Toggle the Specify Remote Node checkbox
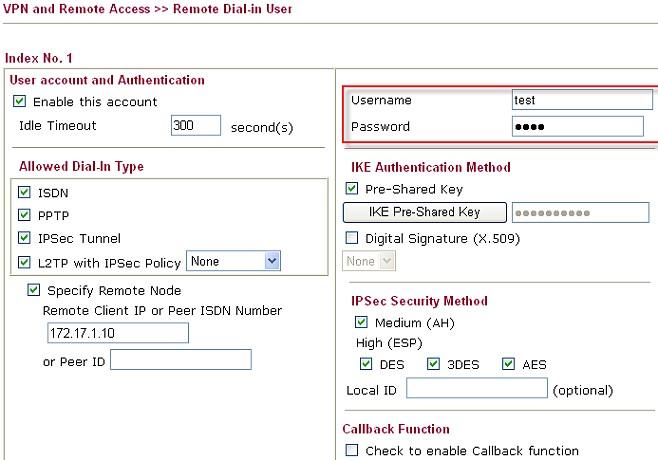Viewport: 658px width, 460px height. tap(35, 291)
